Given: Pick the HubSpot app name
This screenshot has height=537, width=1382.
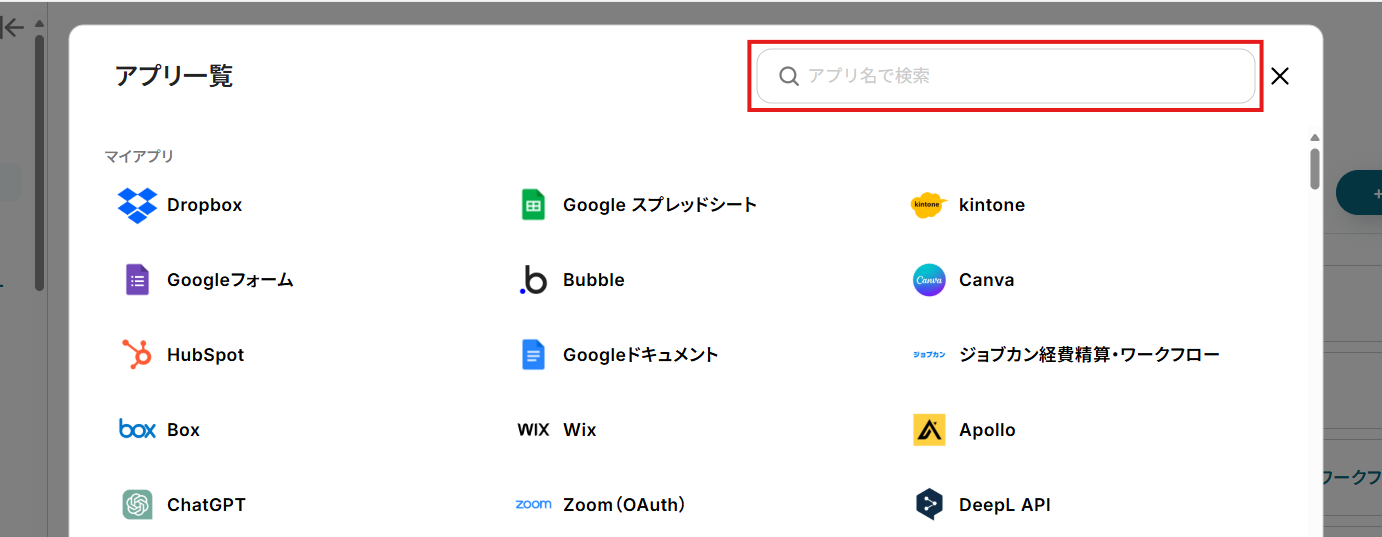Looking at the screenshot, I should point(206,355).
